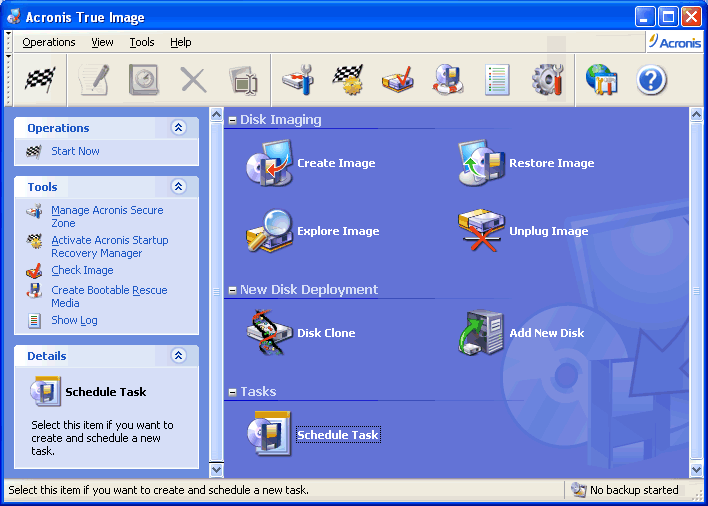Click the Tools sidebar panel title

tap(42, 187)
